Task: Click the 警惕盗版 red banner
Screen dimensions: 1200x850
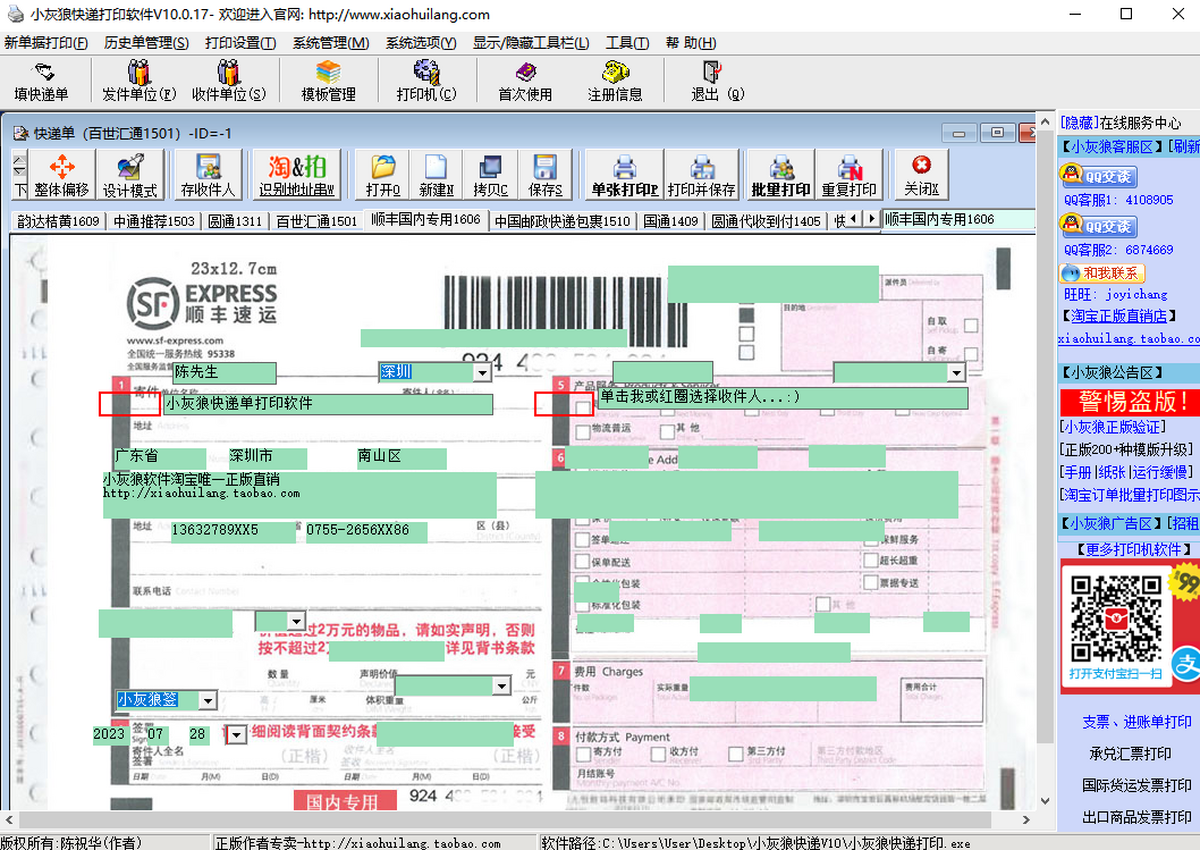Action: point(1129,402)
